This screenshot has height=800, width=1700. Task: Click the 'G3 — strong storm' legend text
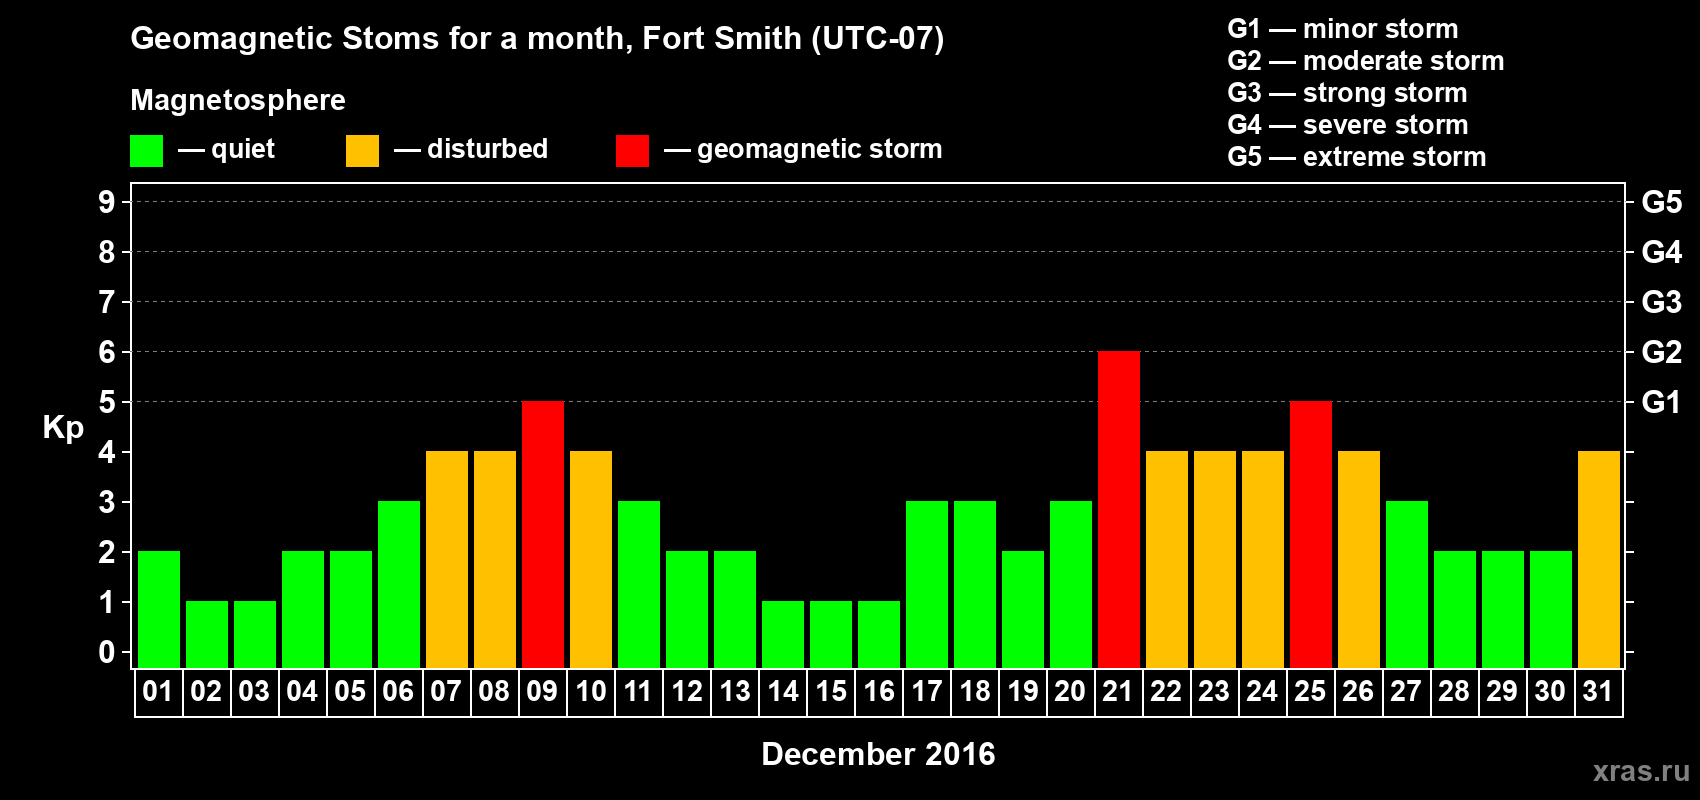tap(1348, 93)
